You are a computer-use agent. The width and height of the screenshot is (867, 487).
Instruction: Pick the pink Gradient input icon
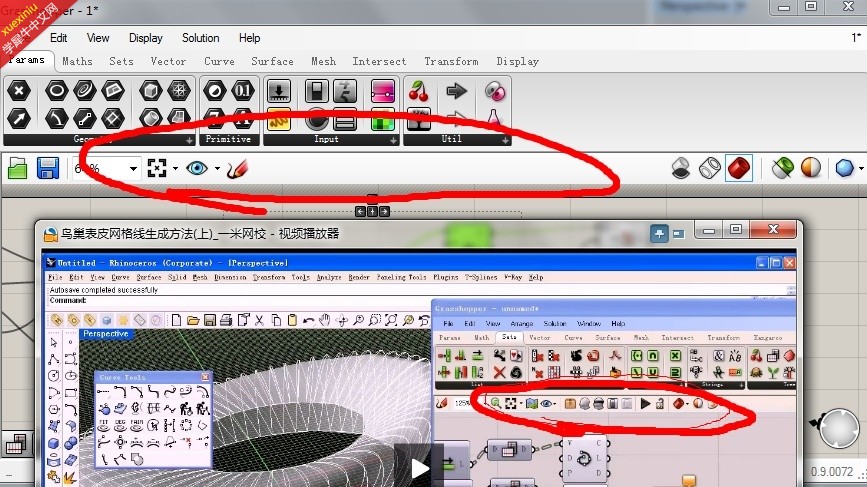coord(383,91)
